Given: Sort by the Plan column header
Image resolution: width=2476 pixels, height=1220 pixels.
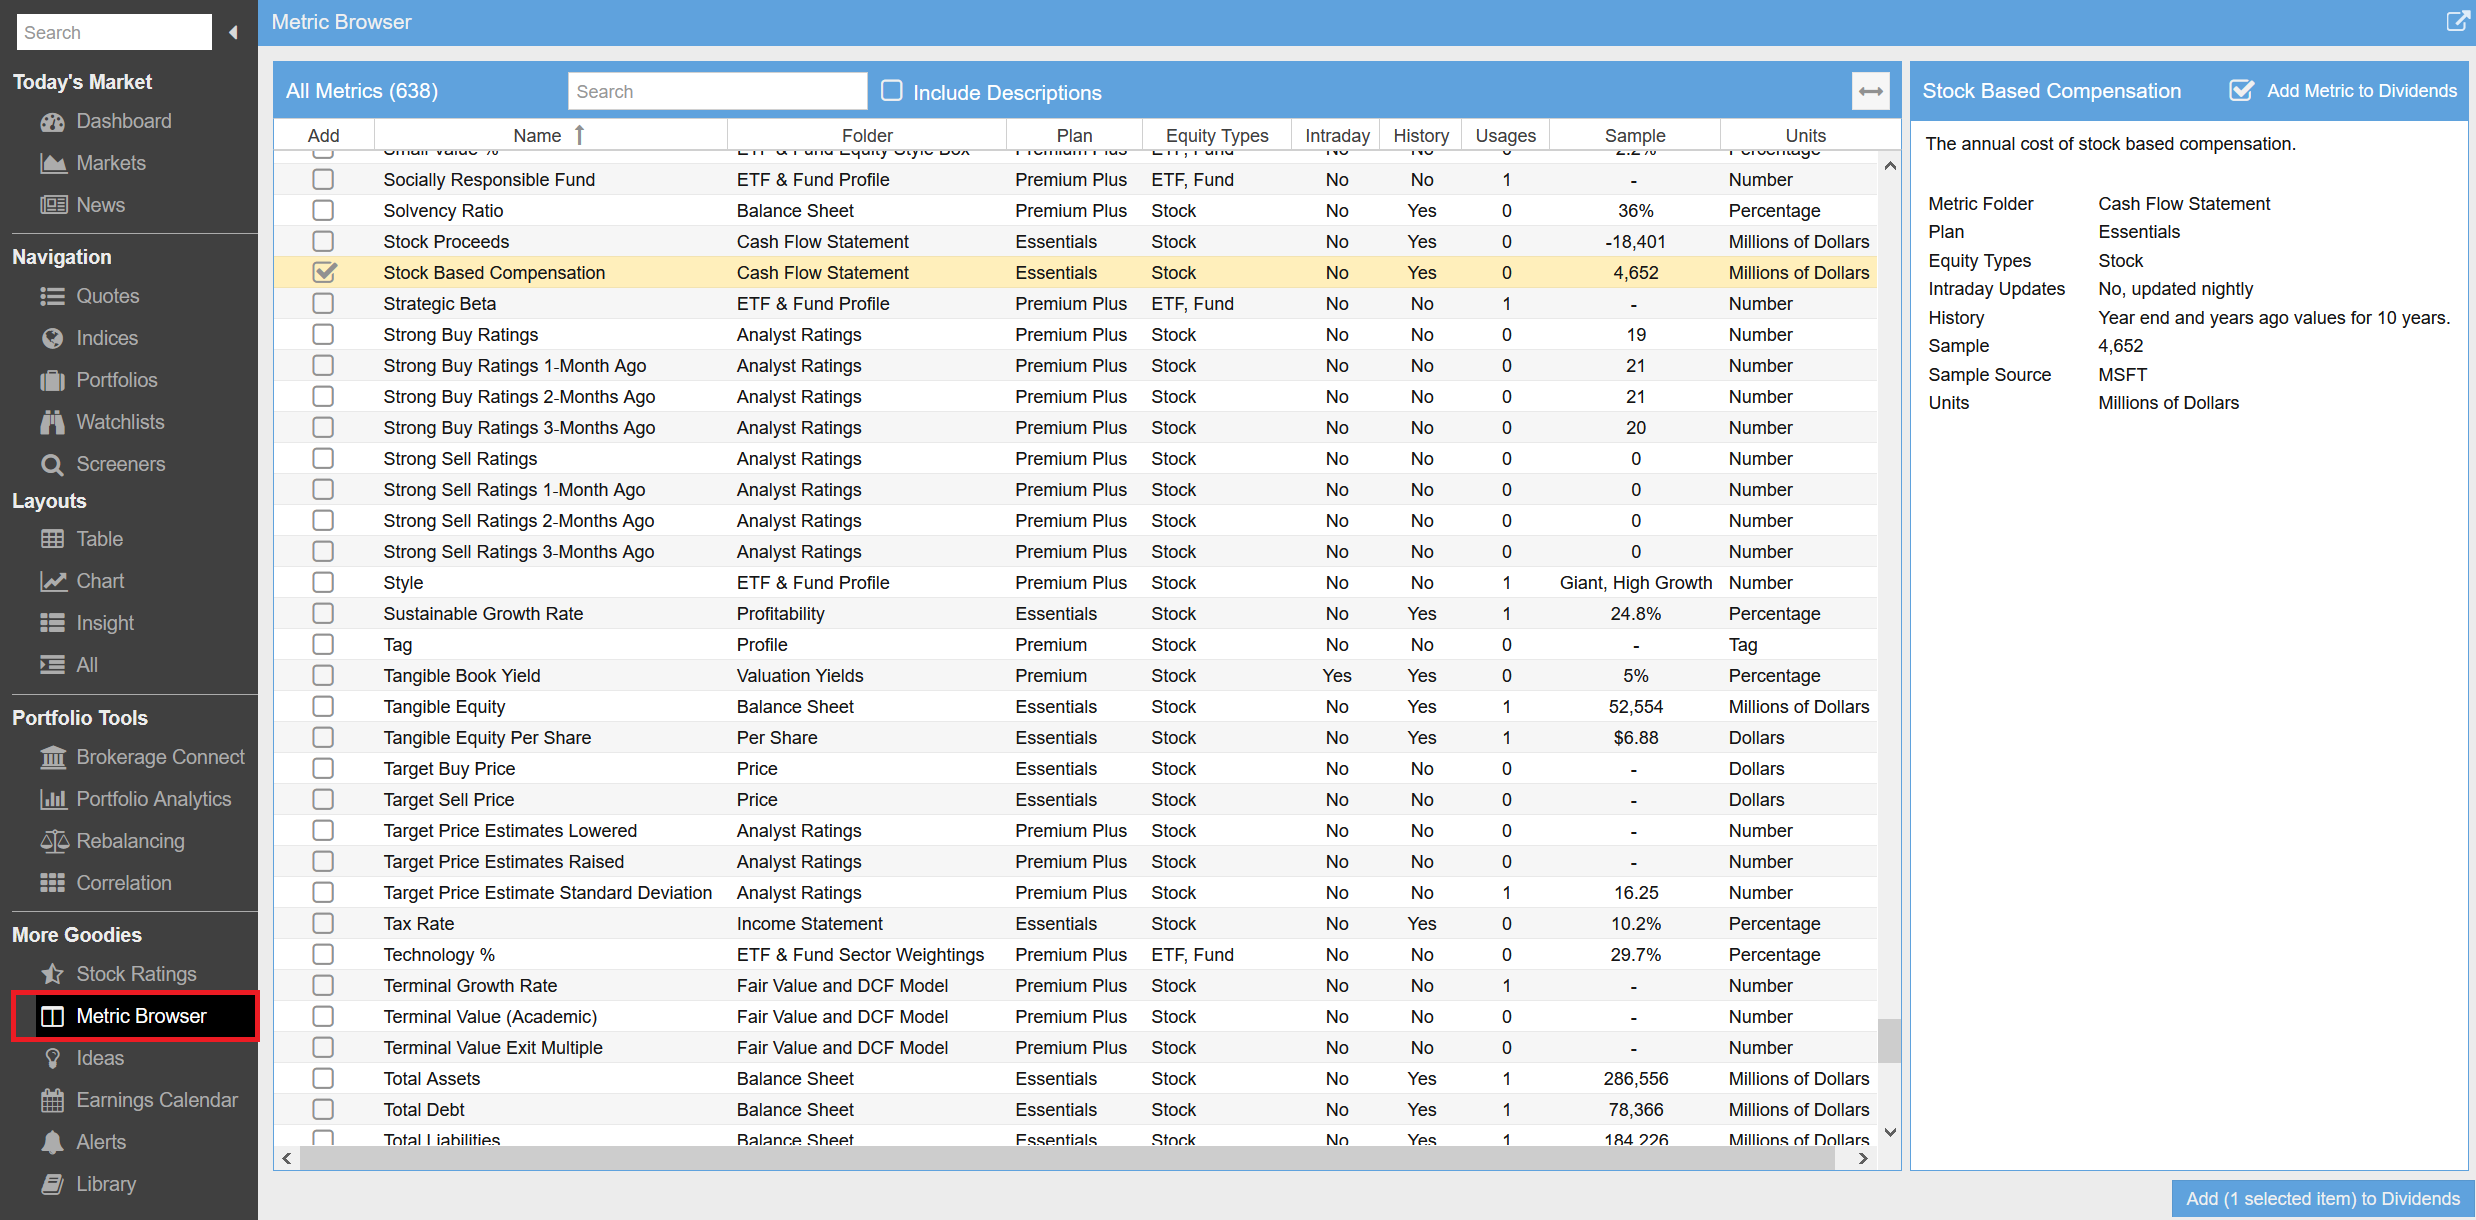Looking at the screenshot, I should coord(1074,135).
